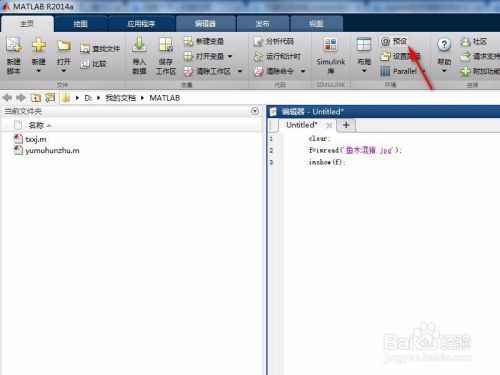Select the Publish (发布) ribbon tab
Image resolution: width=500 pixels, height=375 pixels.
pyautogui.click(x=262, y=24)
